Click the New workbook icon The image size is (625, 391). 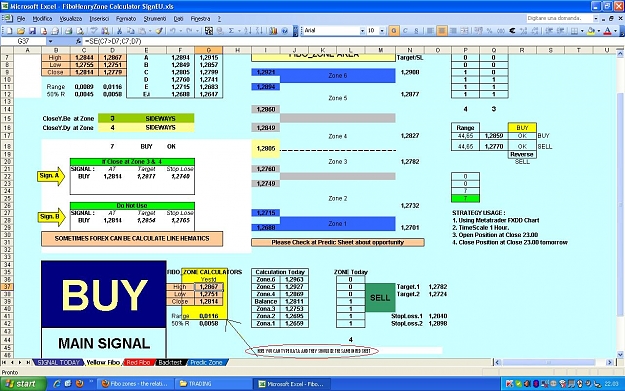9,31
